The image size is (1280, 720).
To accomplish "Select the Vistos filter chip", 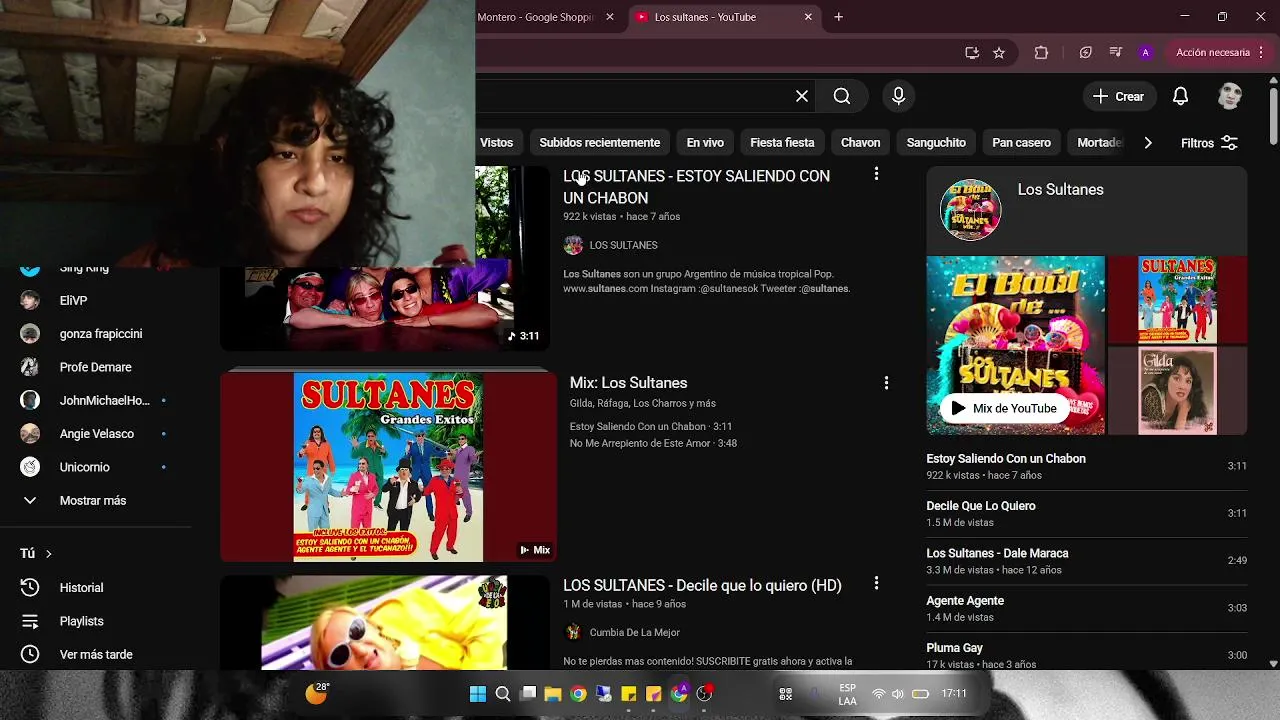I will tap(496, 143).
